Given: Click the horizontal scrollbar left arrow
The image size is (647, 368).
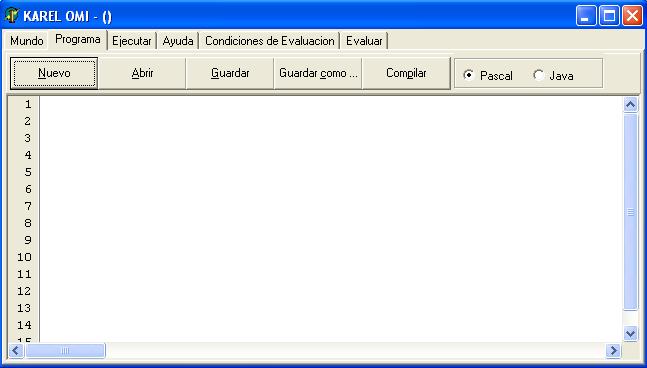Looking at the screenshot, I should (16, 351).
